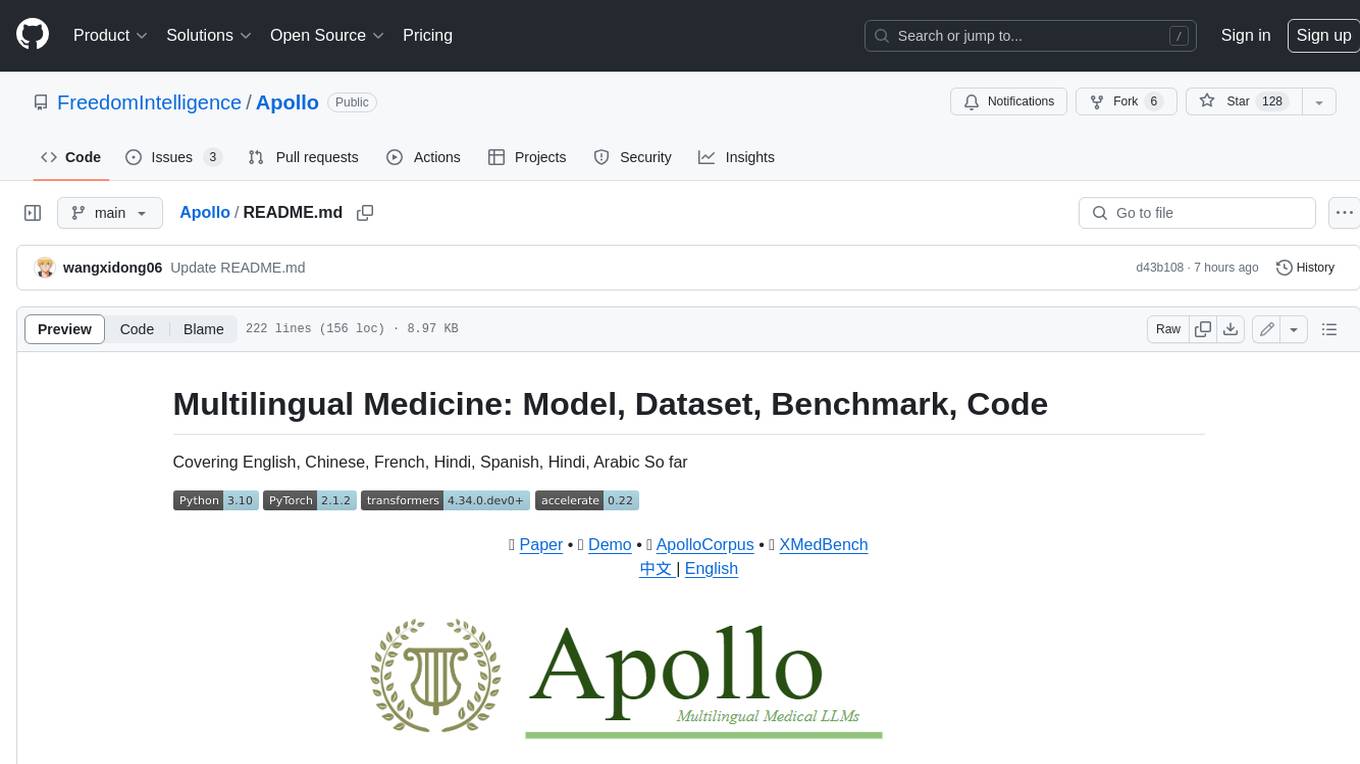
Task: Switch to the Code tab
Action: tap(70, 157)
